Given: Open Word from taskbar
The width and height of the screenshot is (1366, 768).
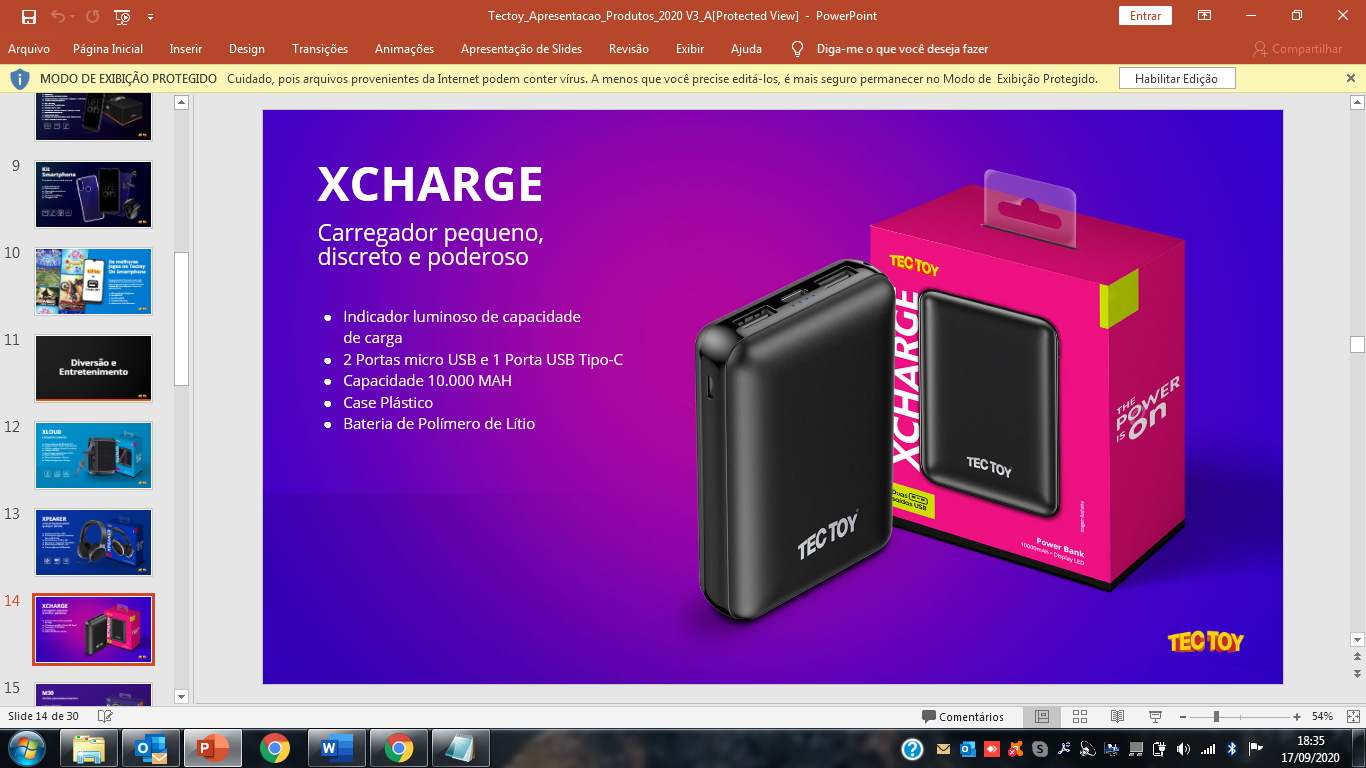Looking at the screenshot, I should tap(337, 748).
